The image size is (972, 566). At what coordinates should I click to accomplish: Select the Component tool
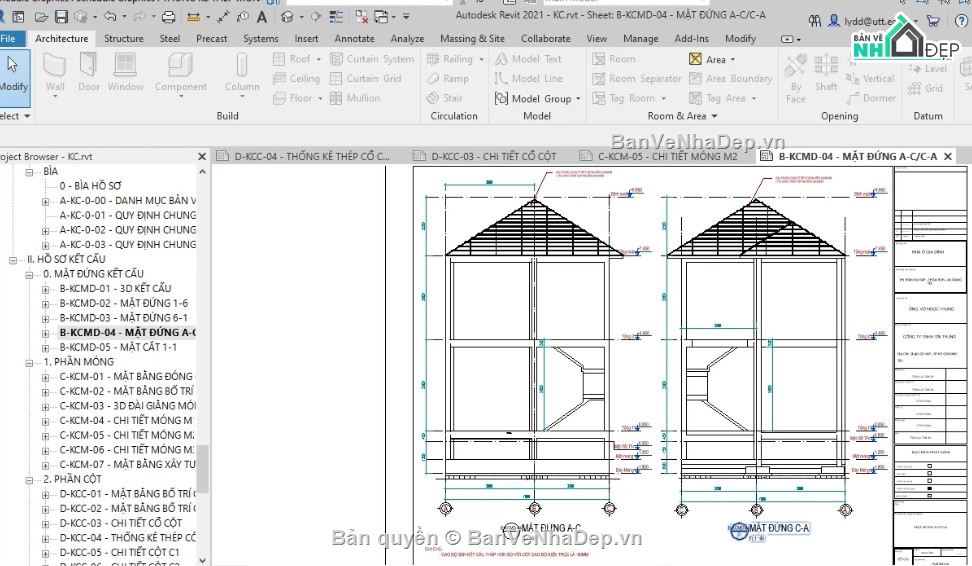(180, 73)
